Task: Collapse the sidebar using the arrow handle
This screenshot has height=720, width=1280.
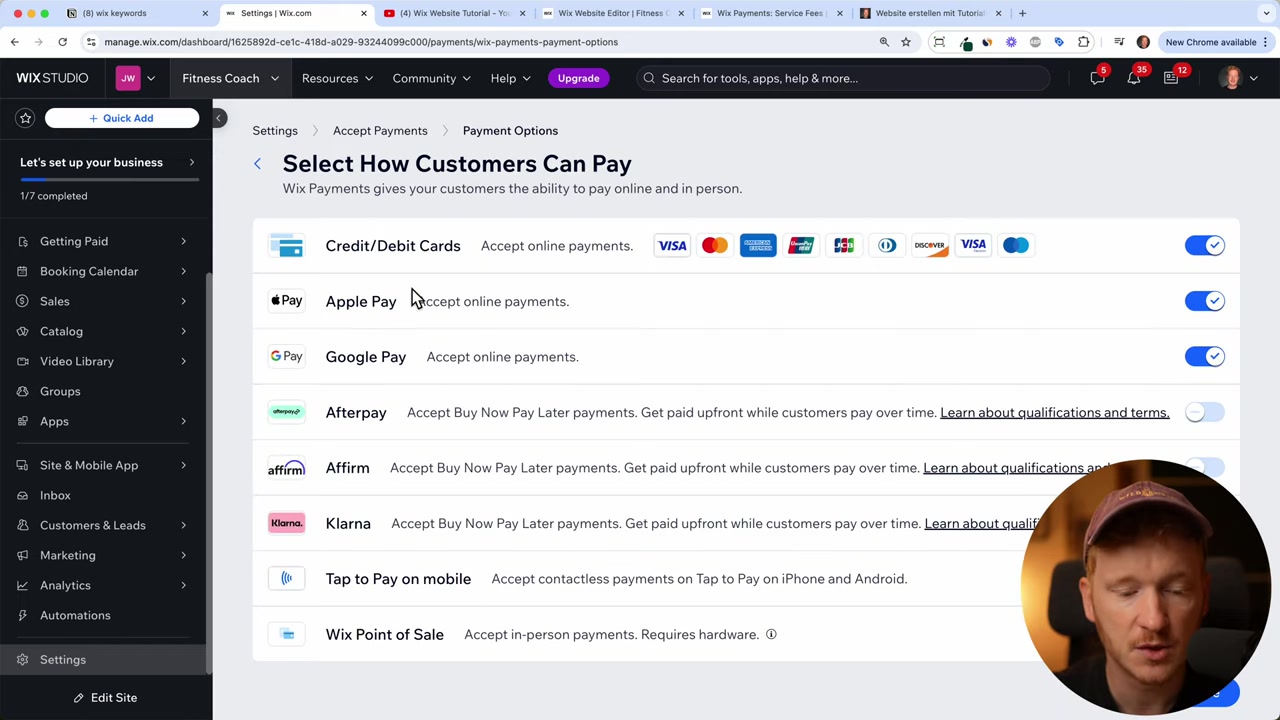Action: (x=219, y=118)
